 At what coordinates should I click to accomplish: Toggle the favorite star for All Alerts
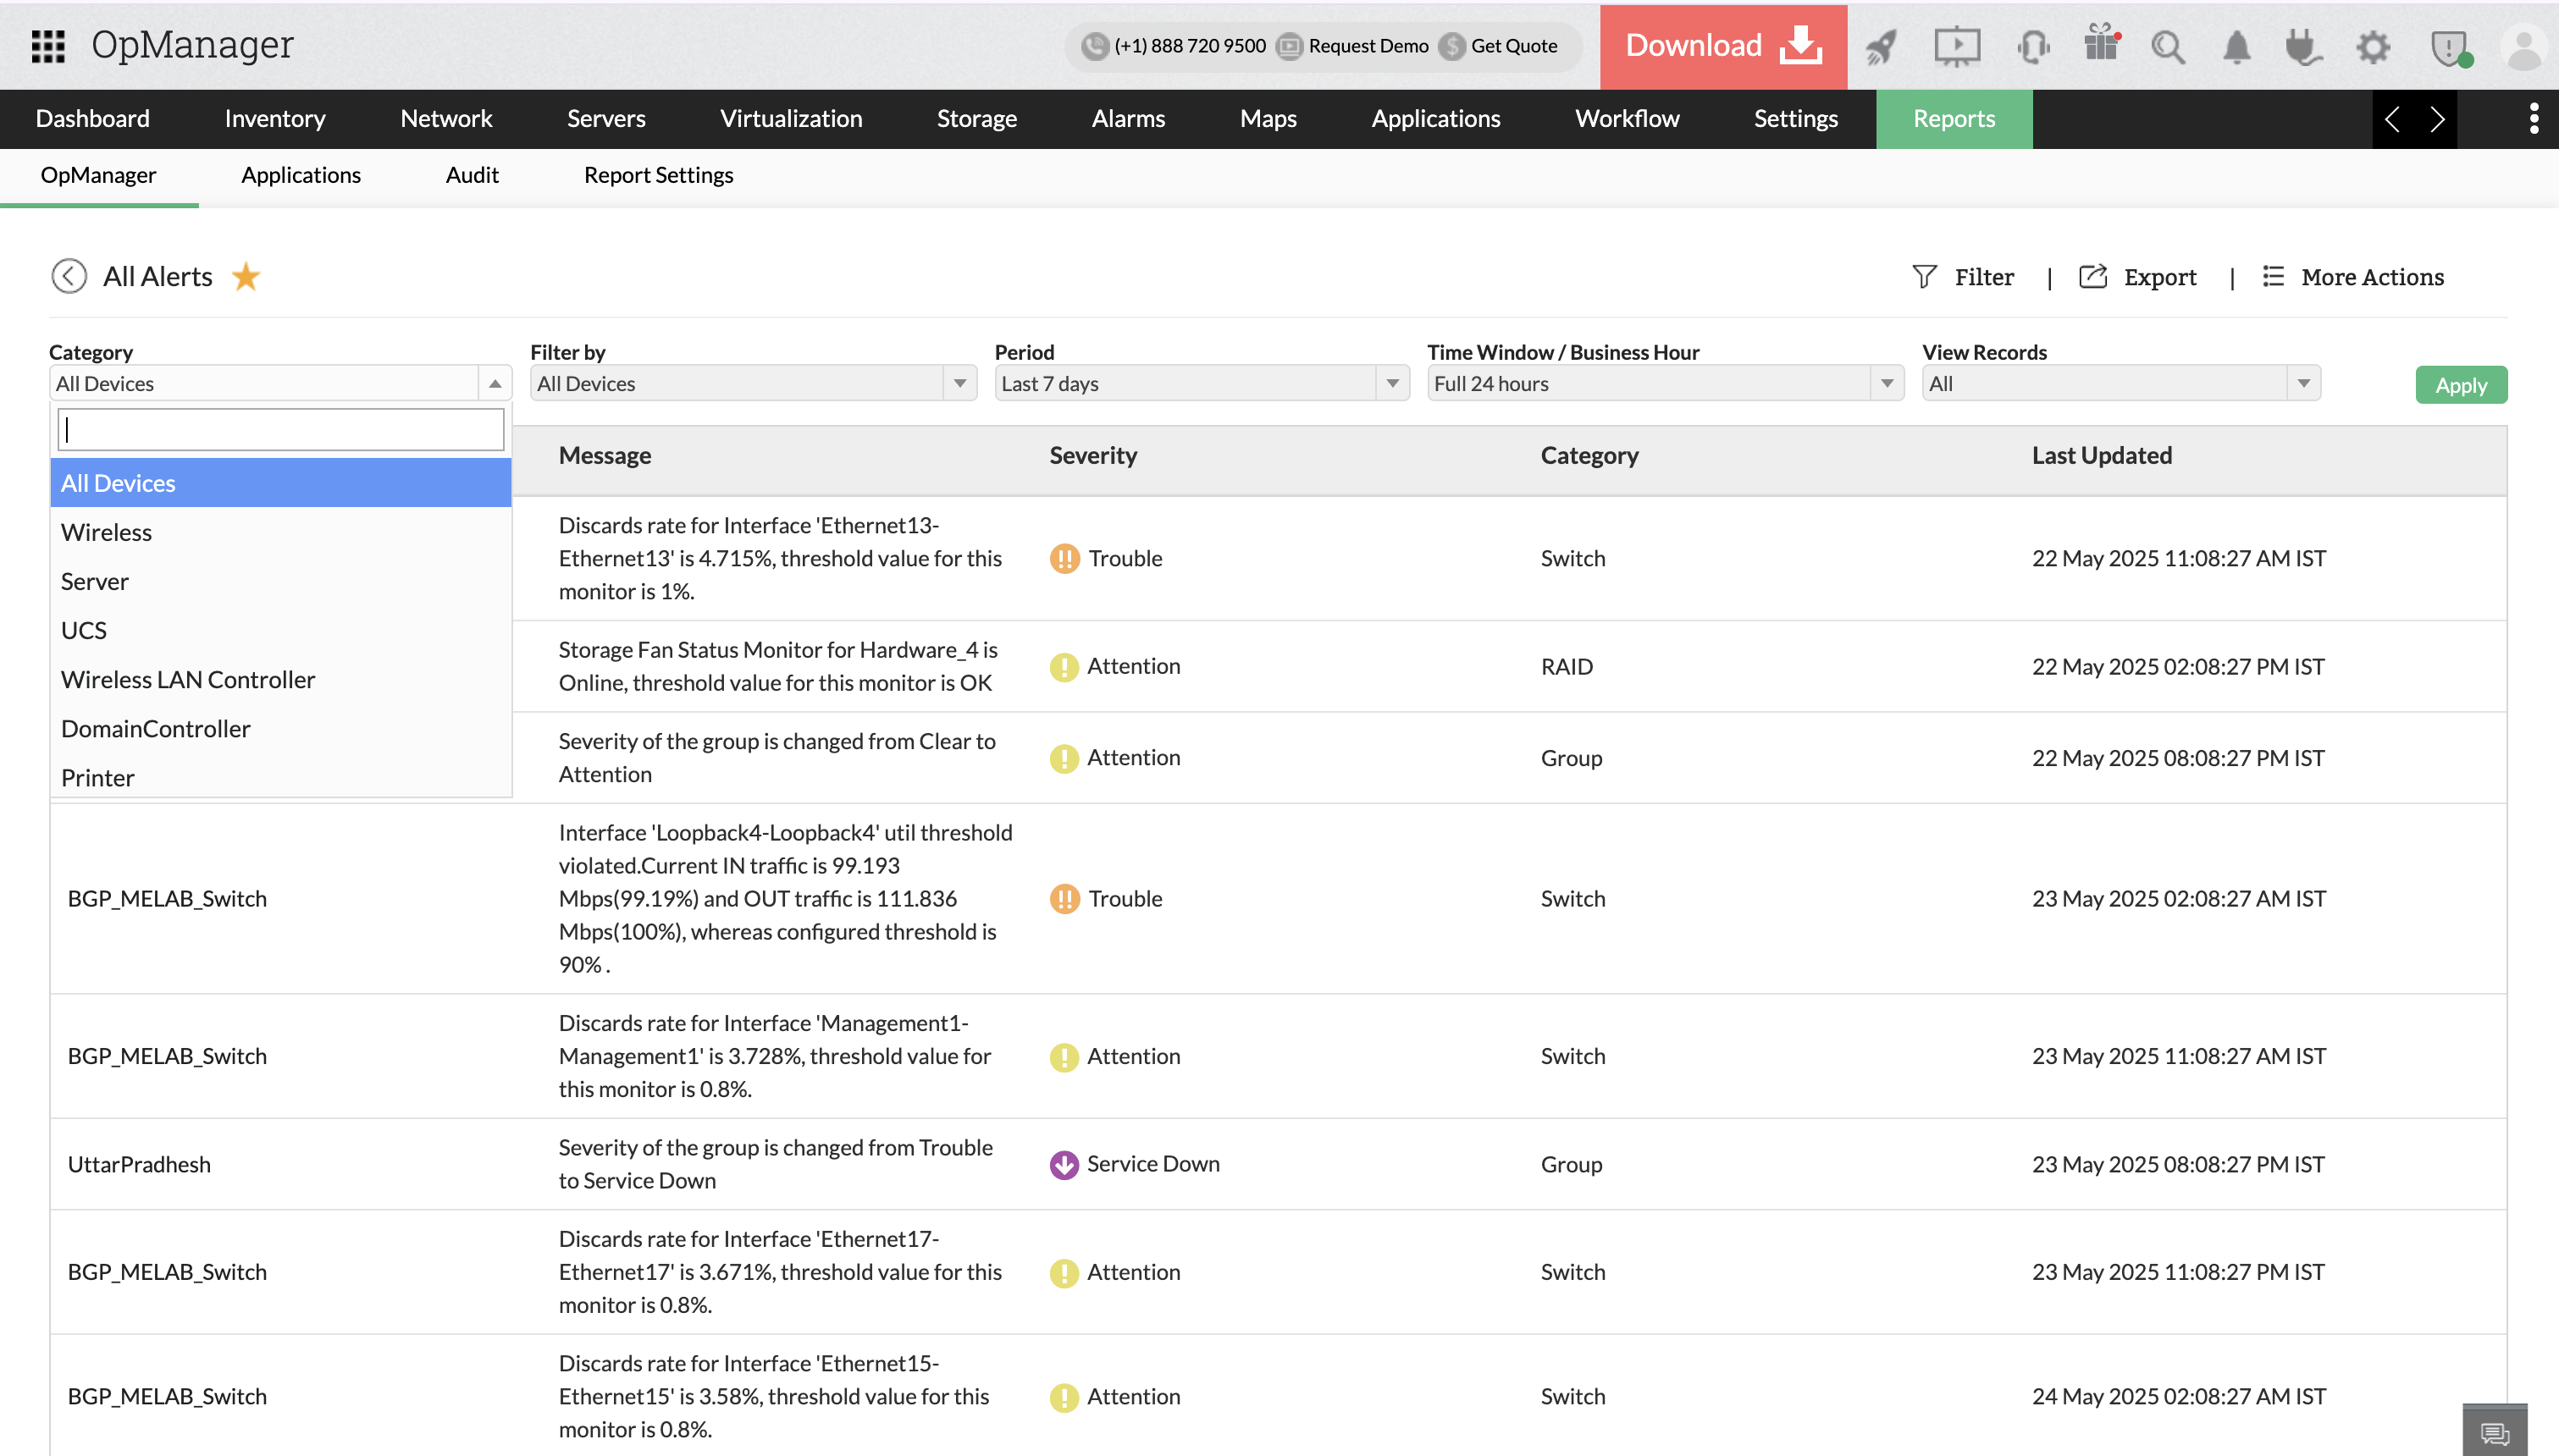246,277
